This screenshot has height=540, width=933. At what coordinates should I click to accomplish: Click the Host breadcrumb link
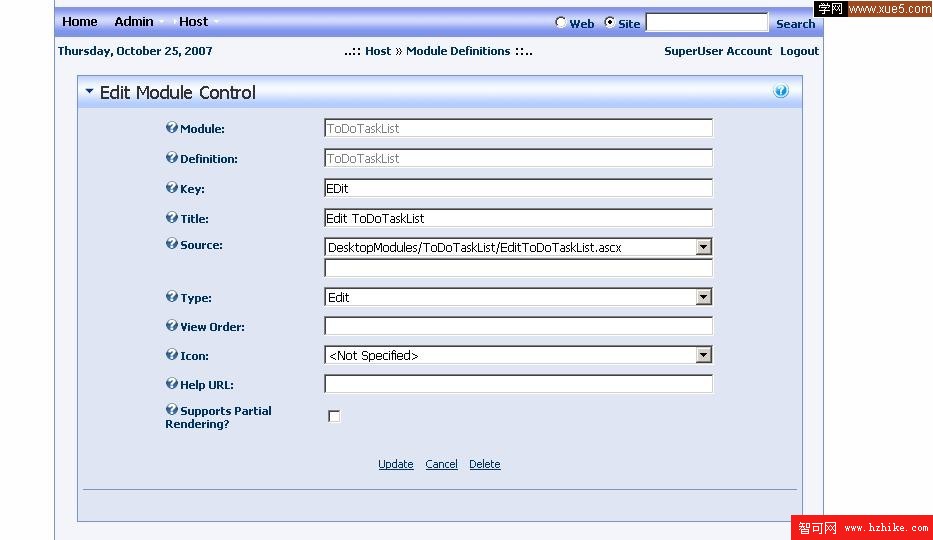(x=378, y=51)
